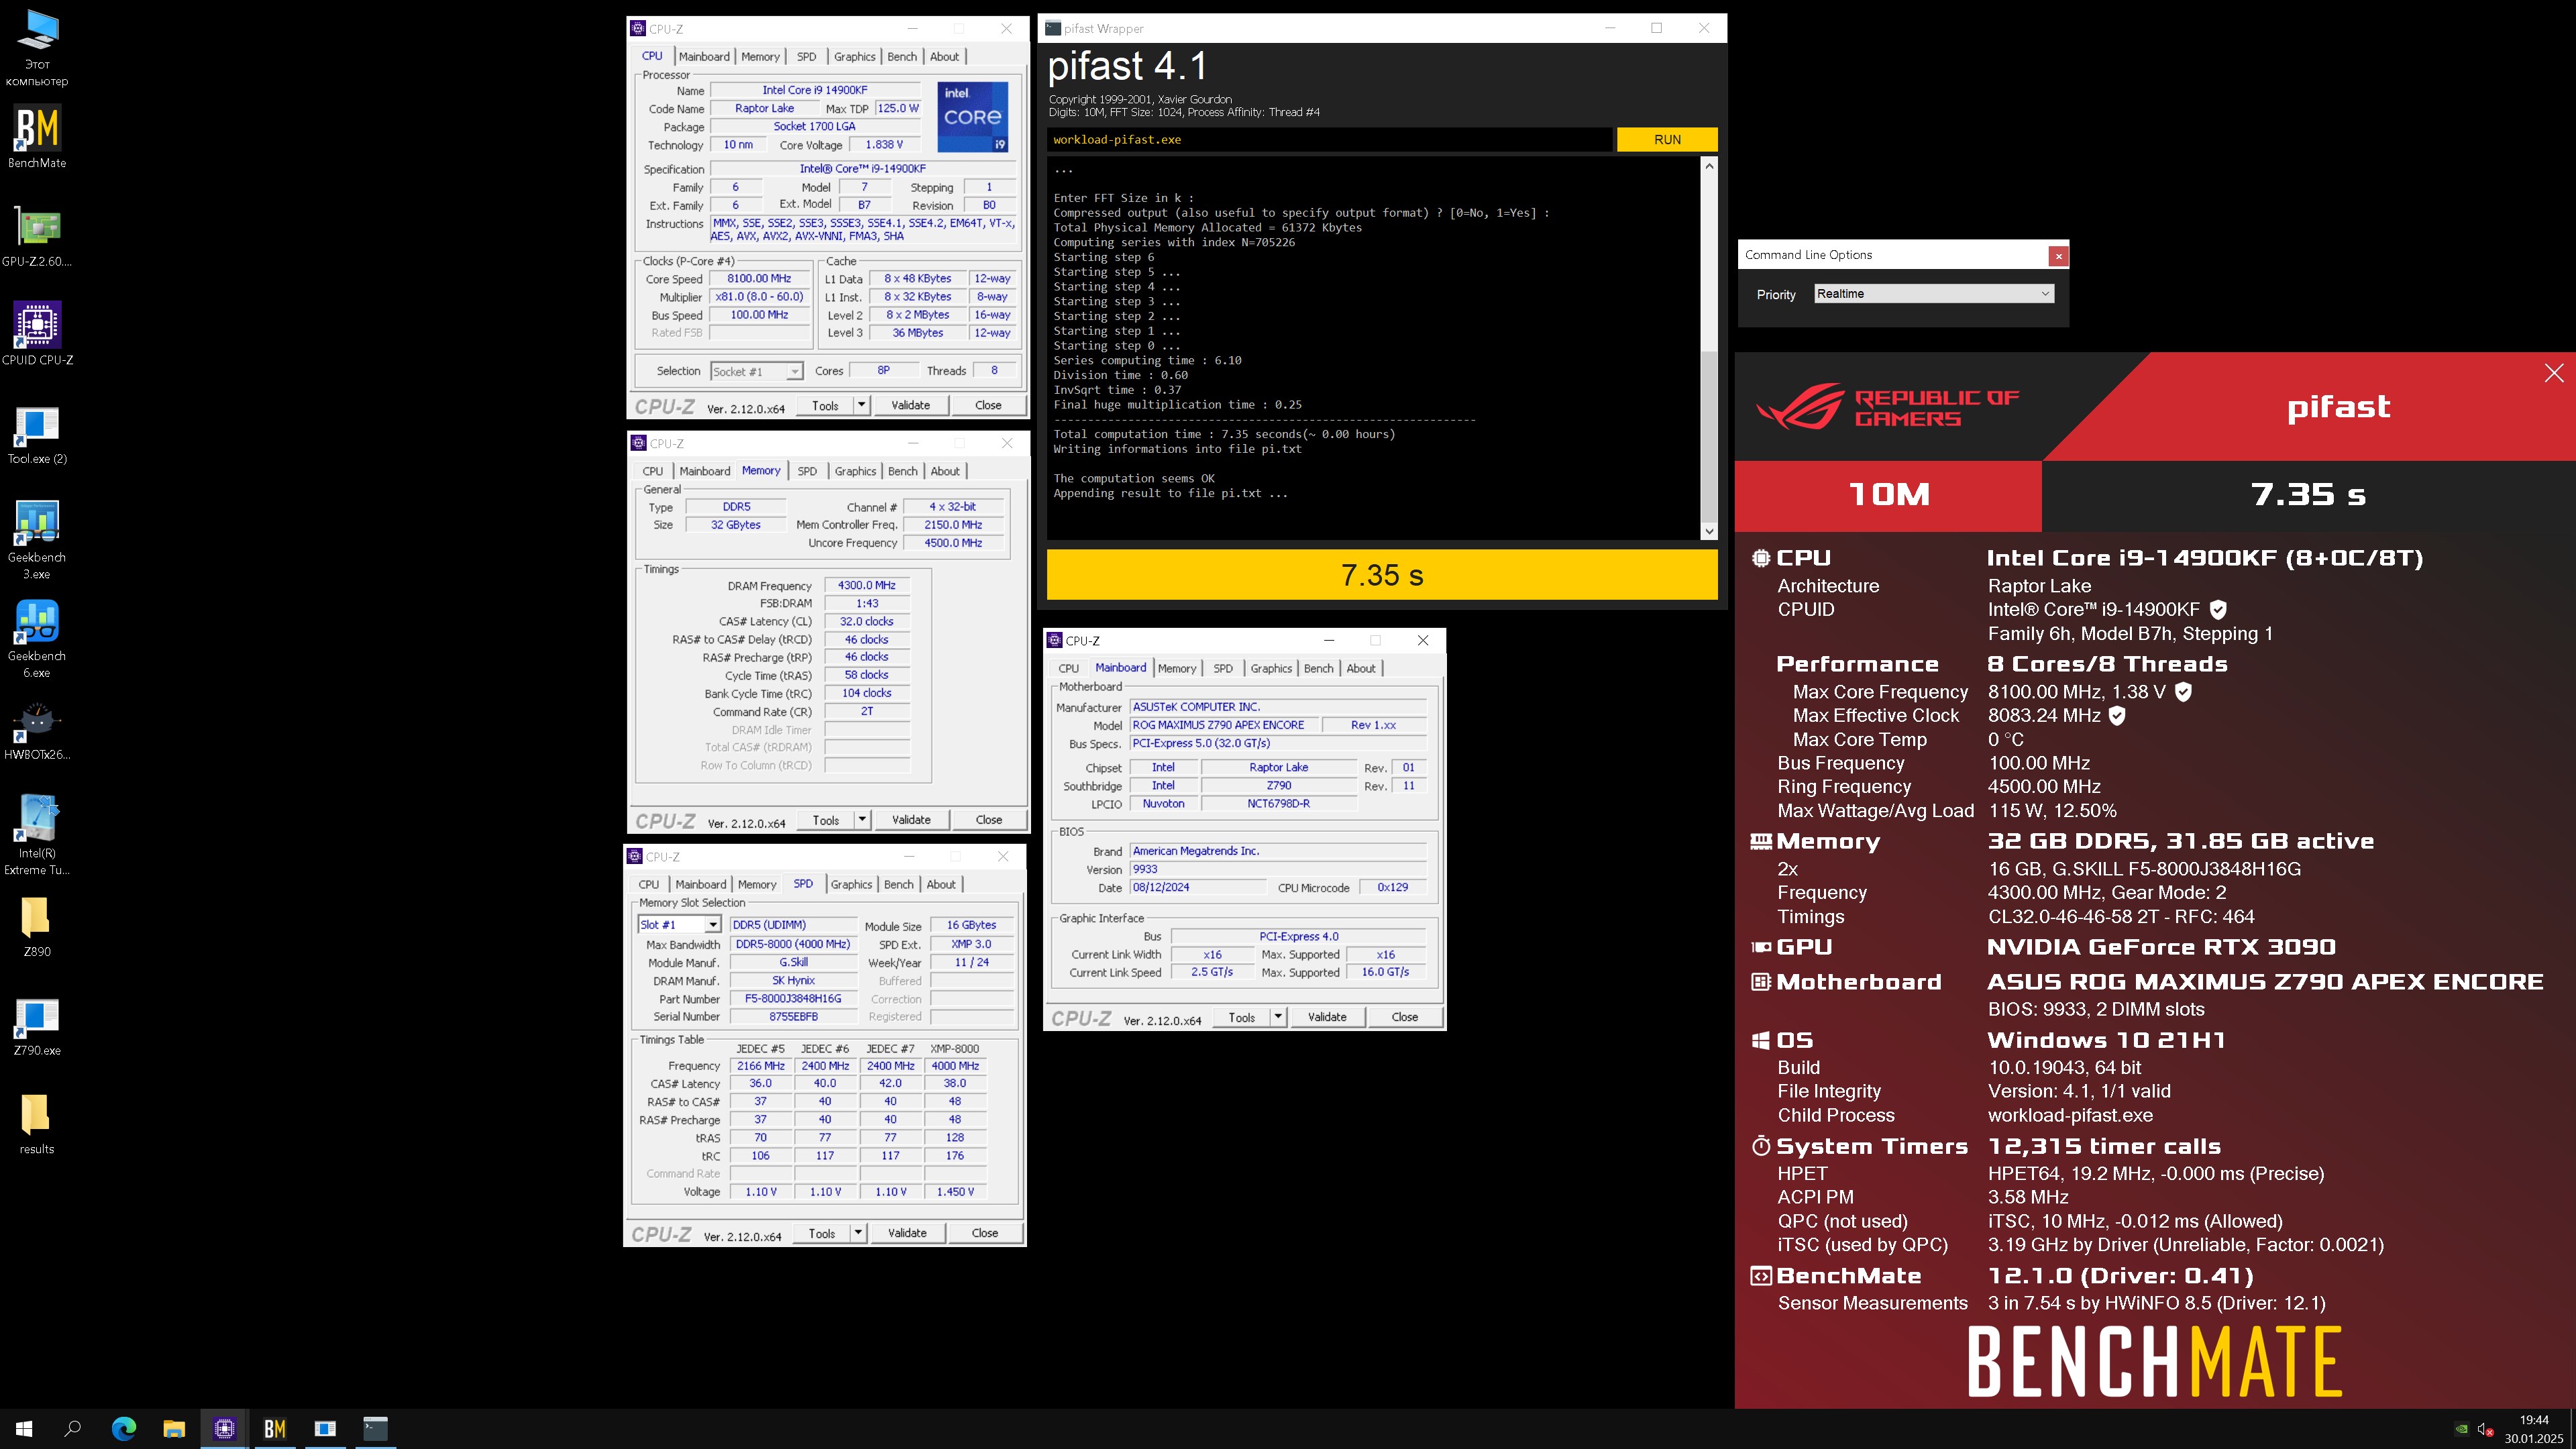Open the Priority Realtime dropdown
Image resolution: width=2576 pixels, height=1449 pixels.
coord(1934,293)
